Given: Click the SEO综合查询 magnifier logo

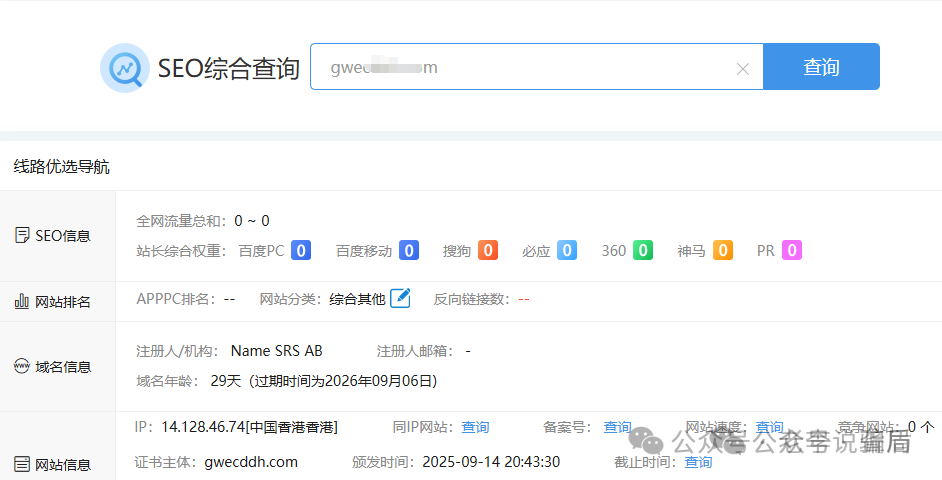Looking at the screenshot, I should click(x=125, y=68).
